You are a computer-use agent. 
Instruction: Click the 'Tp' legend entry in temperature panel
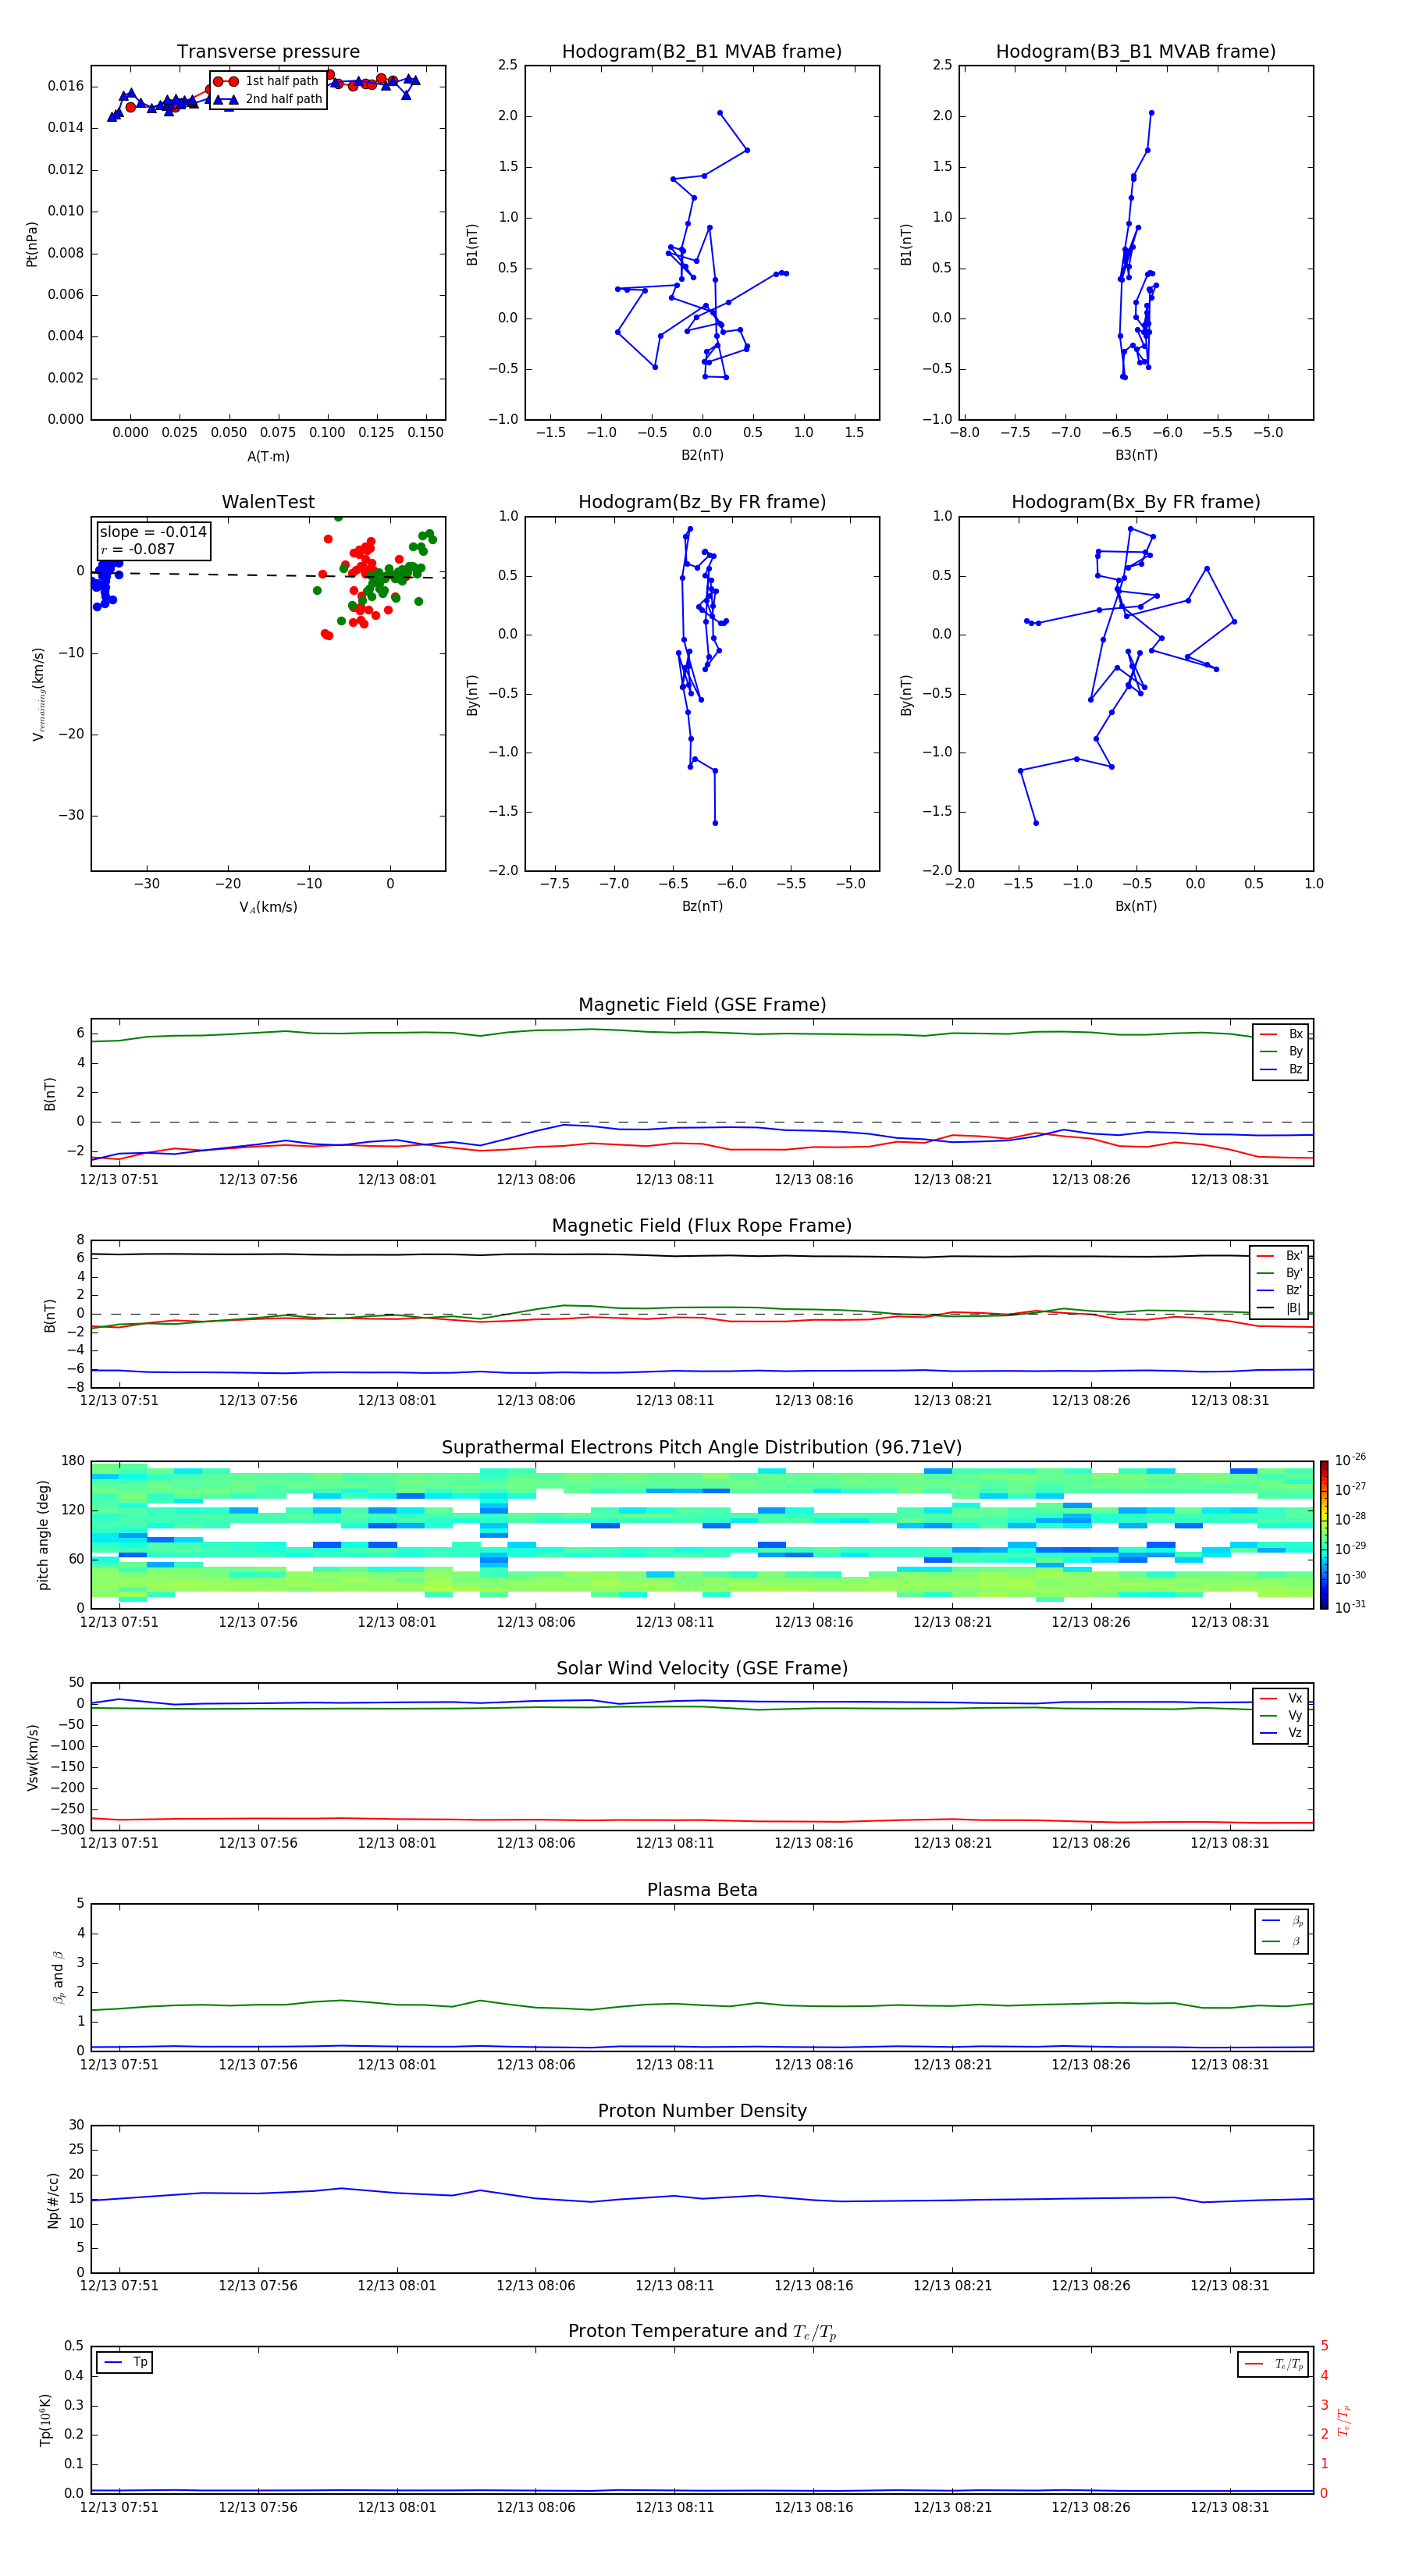[125, 2362]
